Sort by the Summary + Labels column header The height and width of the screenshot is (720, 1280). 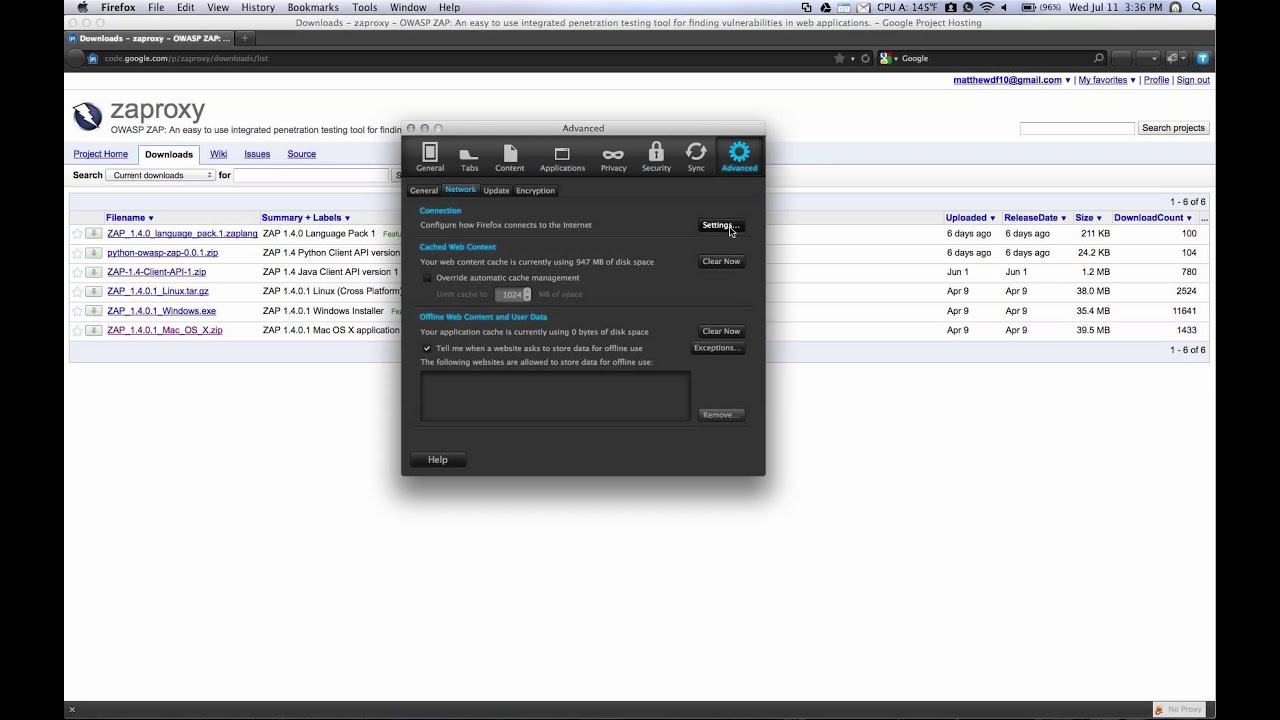click(x=306, y=218)
